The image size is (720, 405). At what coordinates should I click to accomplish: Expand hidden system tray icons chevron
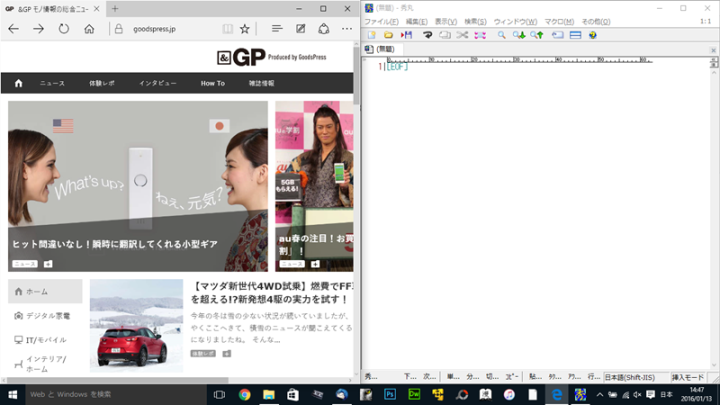[600, 394]
